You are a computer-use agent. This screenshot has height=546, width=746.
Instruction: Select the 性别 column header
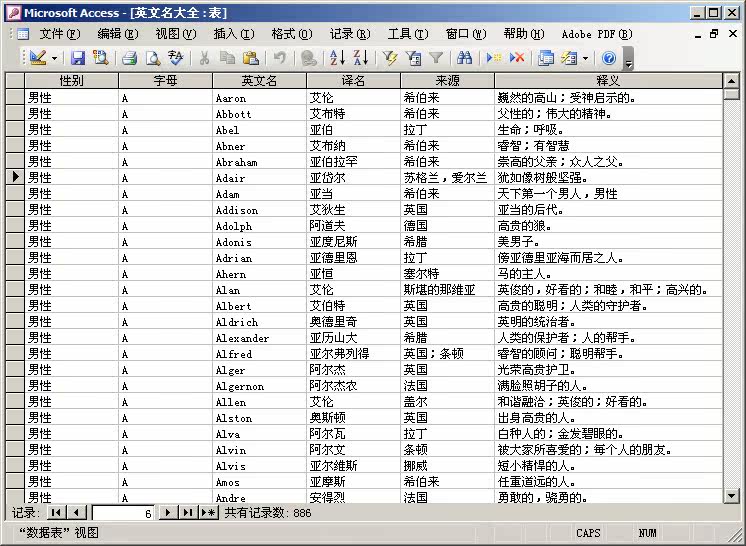(x=71, y=80)
